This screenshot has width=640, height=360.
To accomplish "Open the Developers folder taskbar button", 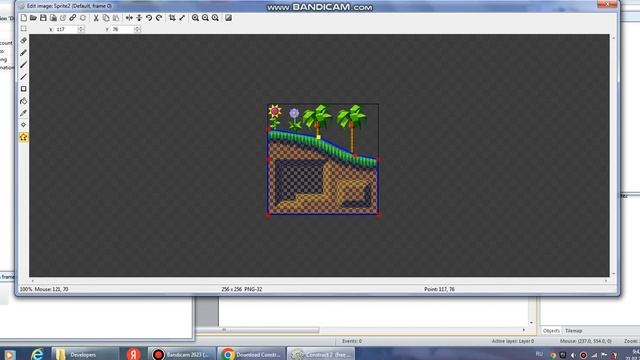I will click(x=85, y=354).
